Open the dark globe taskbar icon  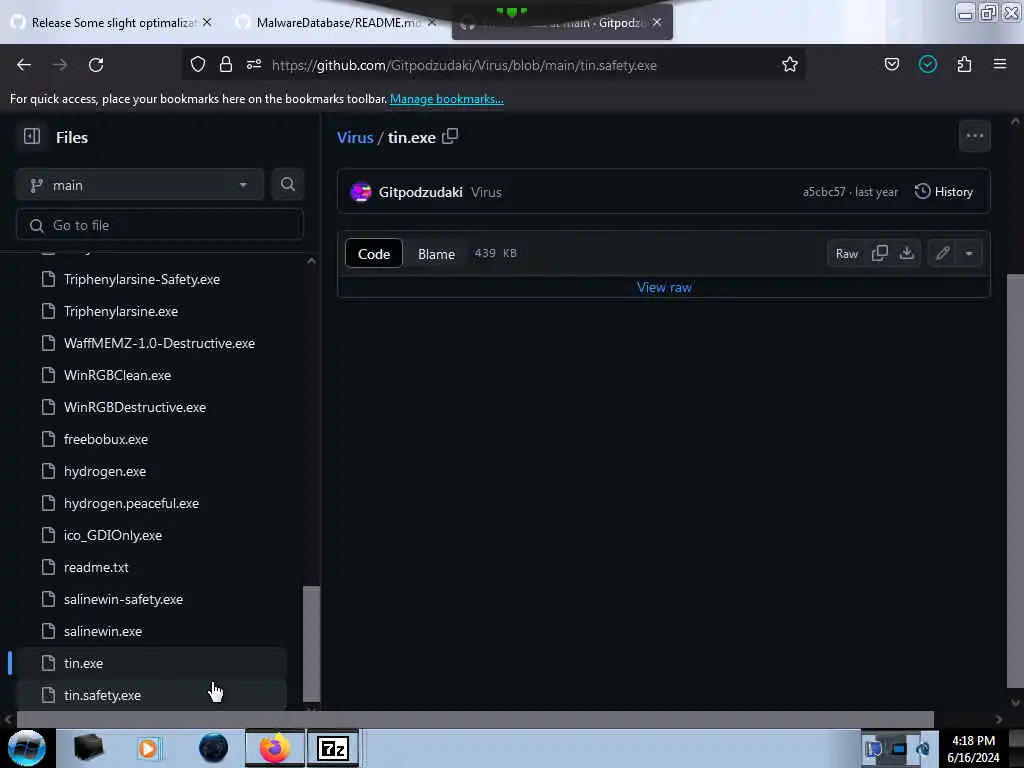click(214, 748)
